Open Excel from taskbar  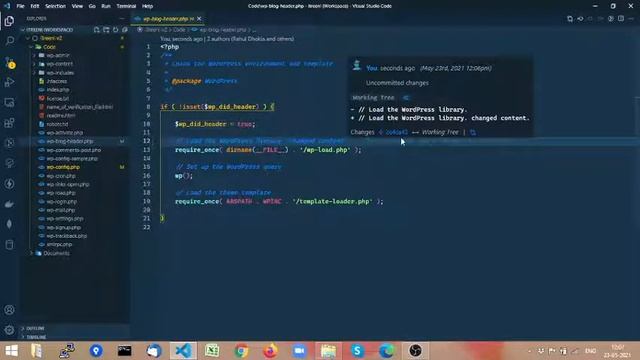212,351
